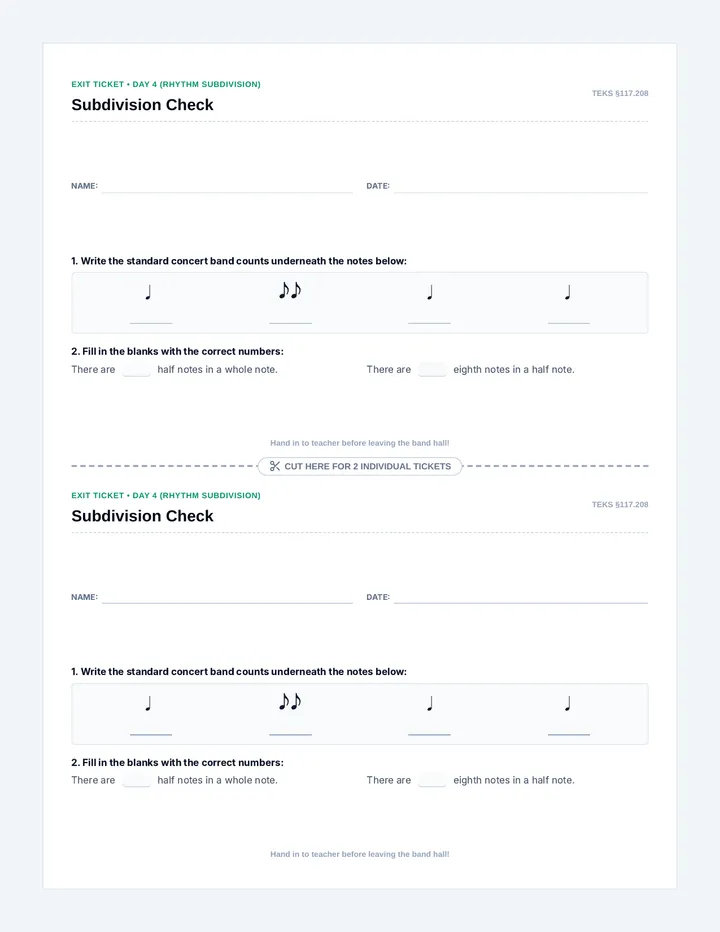The image size is (720, 932).
Task: Click the eighth notes blank in bottom ticket
Action: point(432,780)
